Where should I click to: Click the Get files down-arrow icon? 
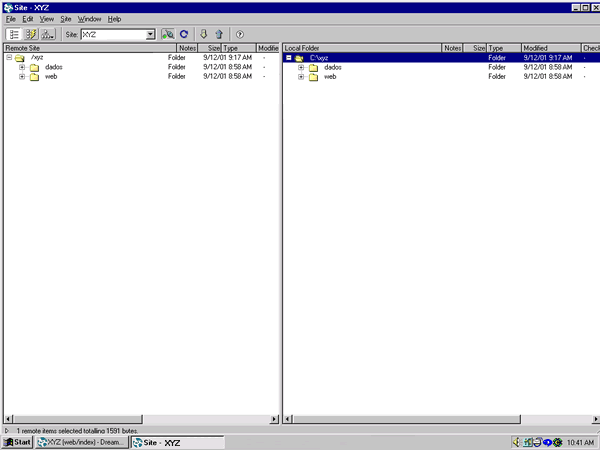click(203, 34)
